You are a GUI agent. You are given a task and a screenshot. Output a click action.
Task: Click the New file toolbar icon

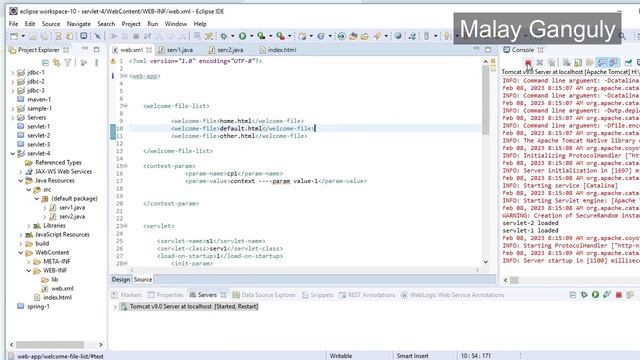coord(14,36)
